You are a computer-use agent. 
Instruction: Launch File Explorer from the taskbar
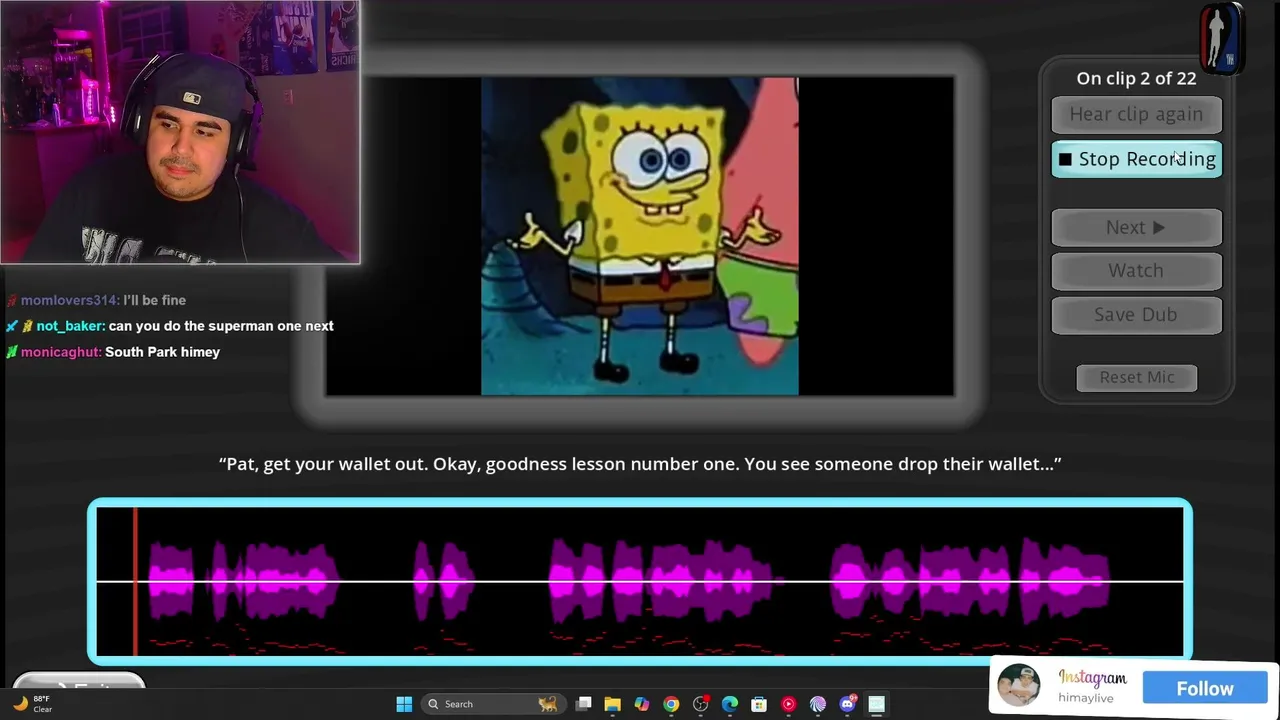[613, 704]
